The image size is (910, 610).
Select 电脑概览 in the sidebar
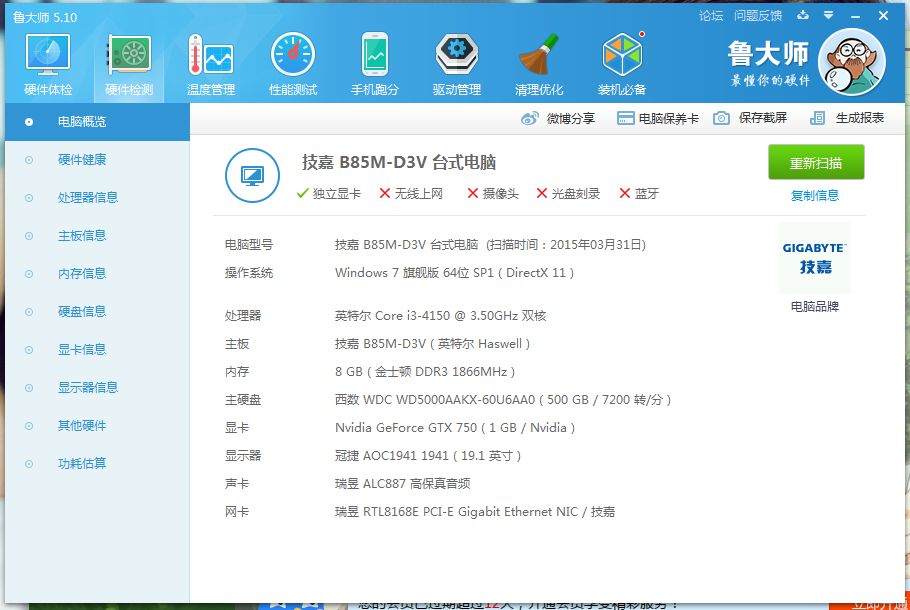tap(98, 122)
